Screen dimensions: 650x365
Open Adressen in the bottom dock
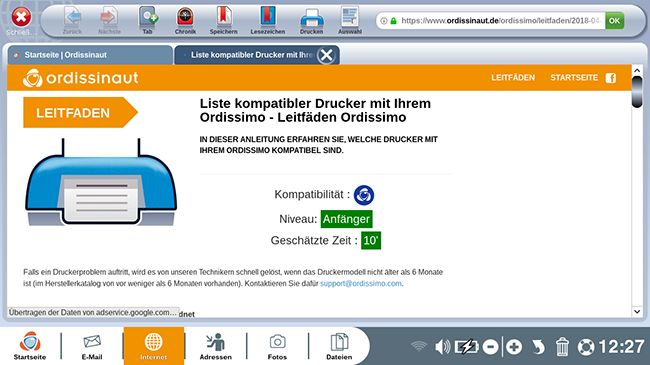(216, 346)
